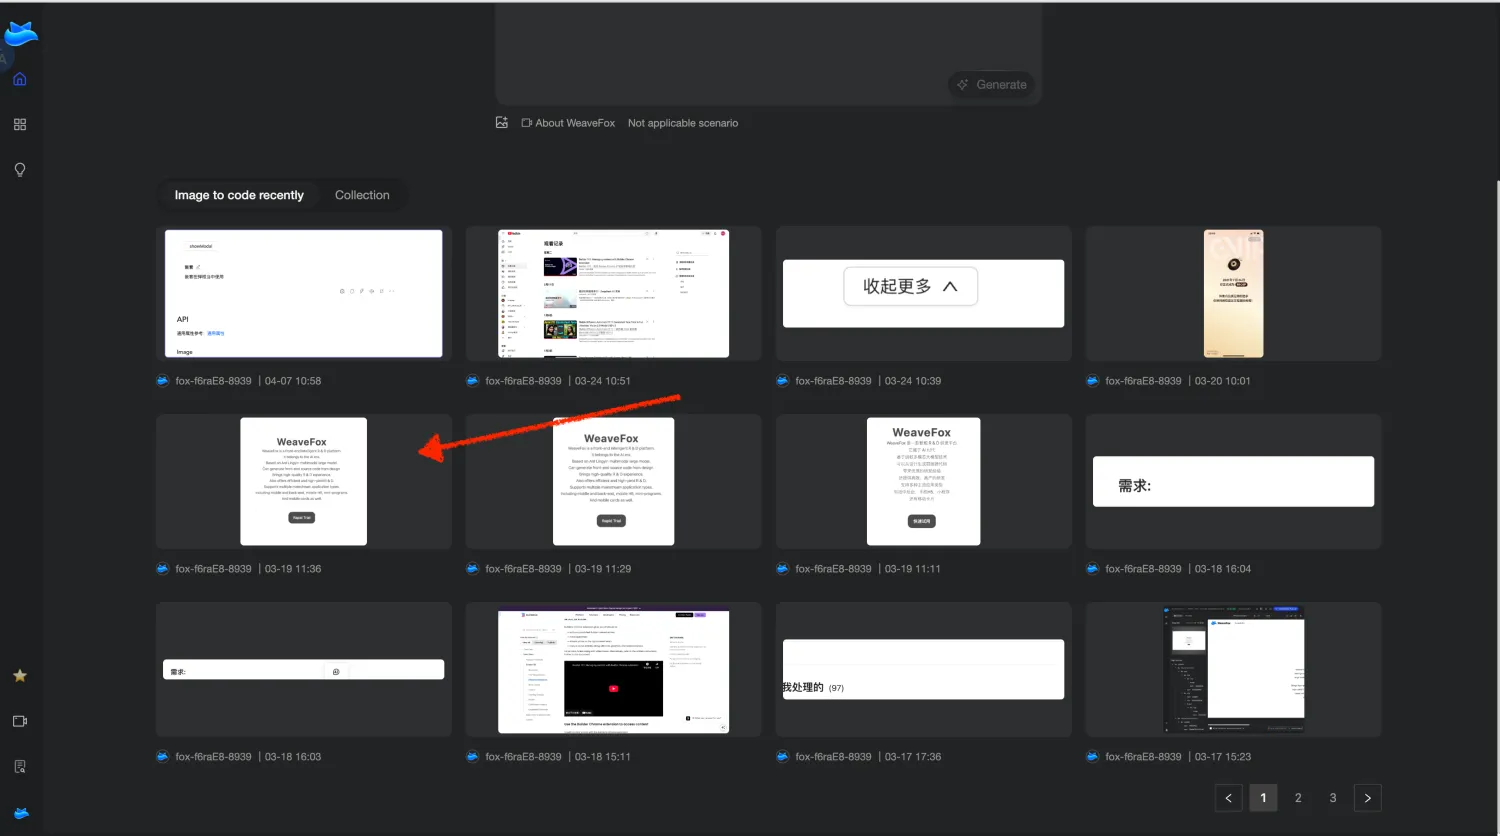The image size is (1500, 836).
Task: Open the document list icon in the sidebar
Action: tap(19, 766)
